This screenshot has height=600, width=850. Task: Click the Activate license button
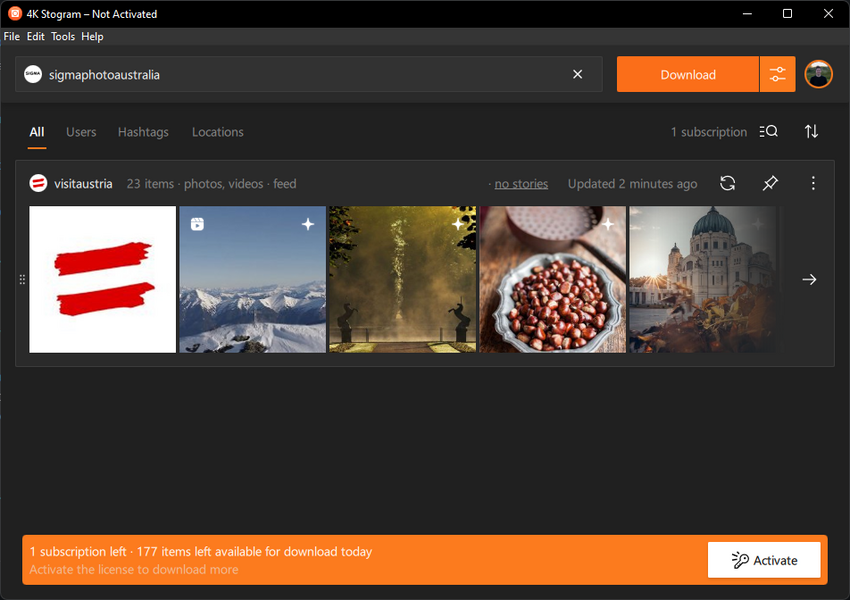pos(764,560)
